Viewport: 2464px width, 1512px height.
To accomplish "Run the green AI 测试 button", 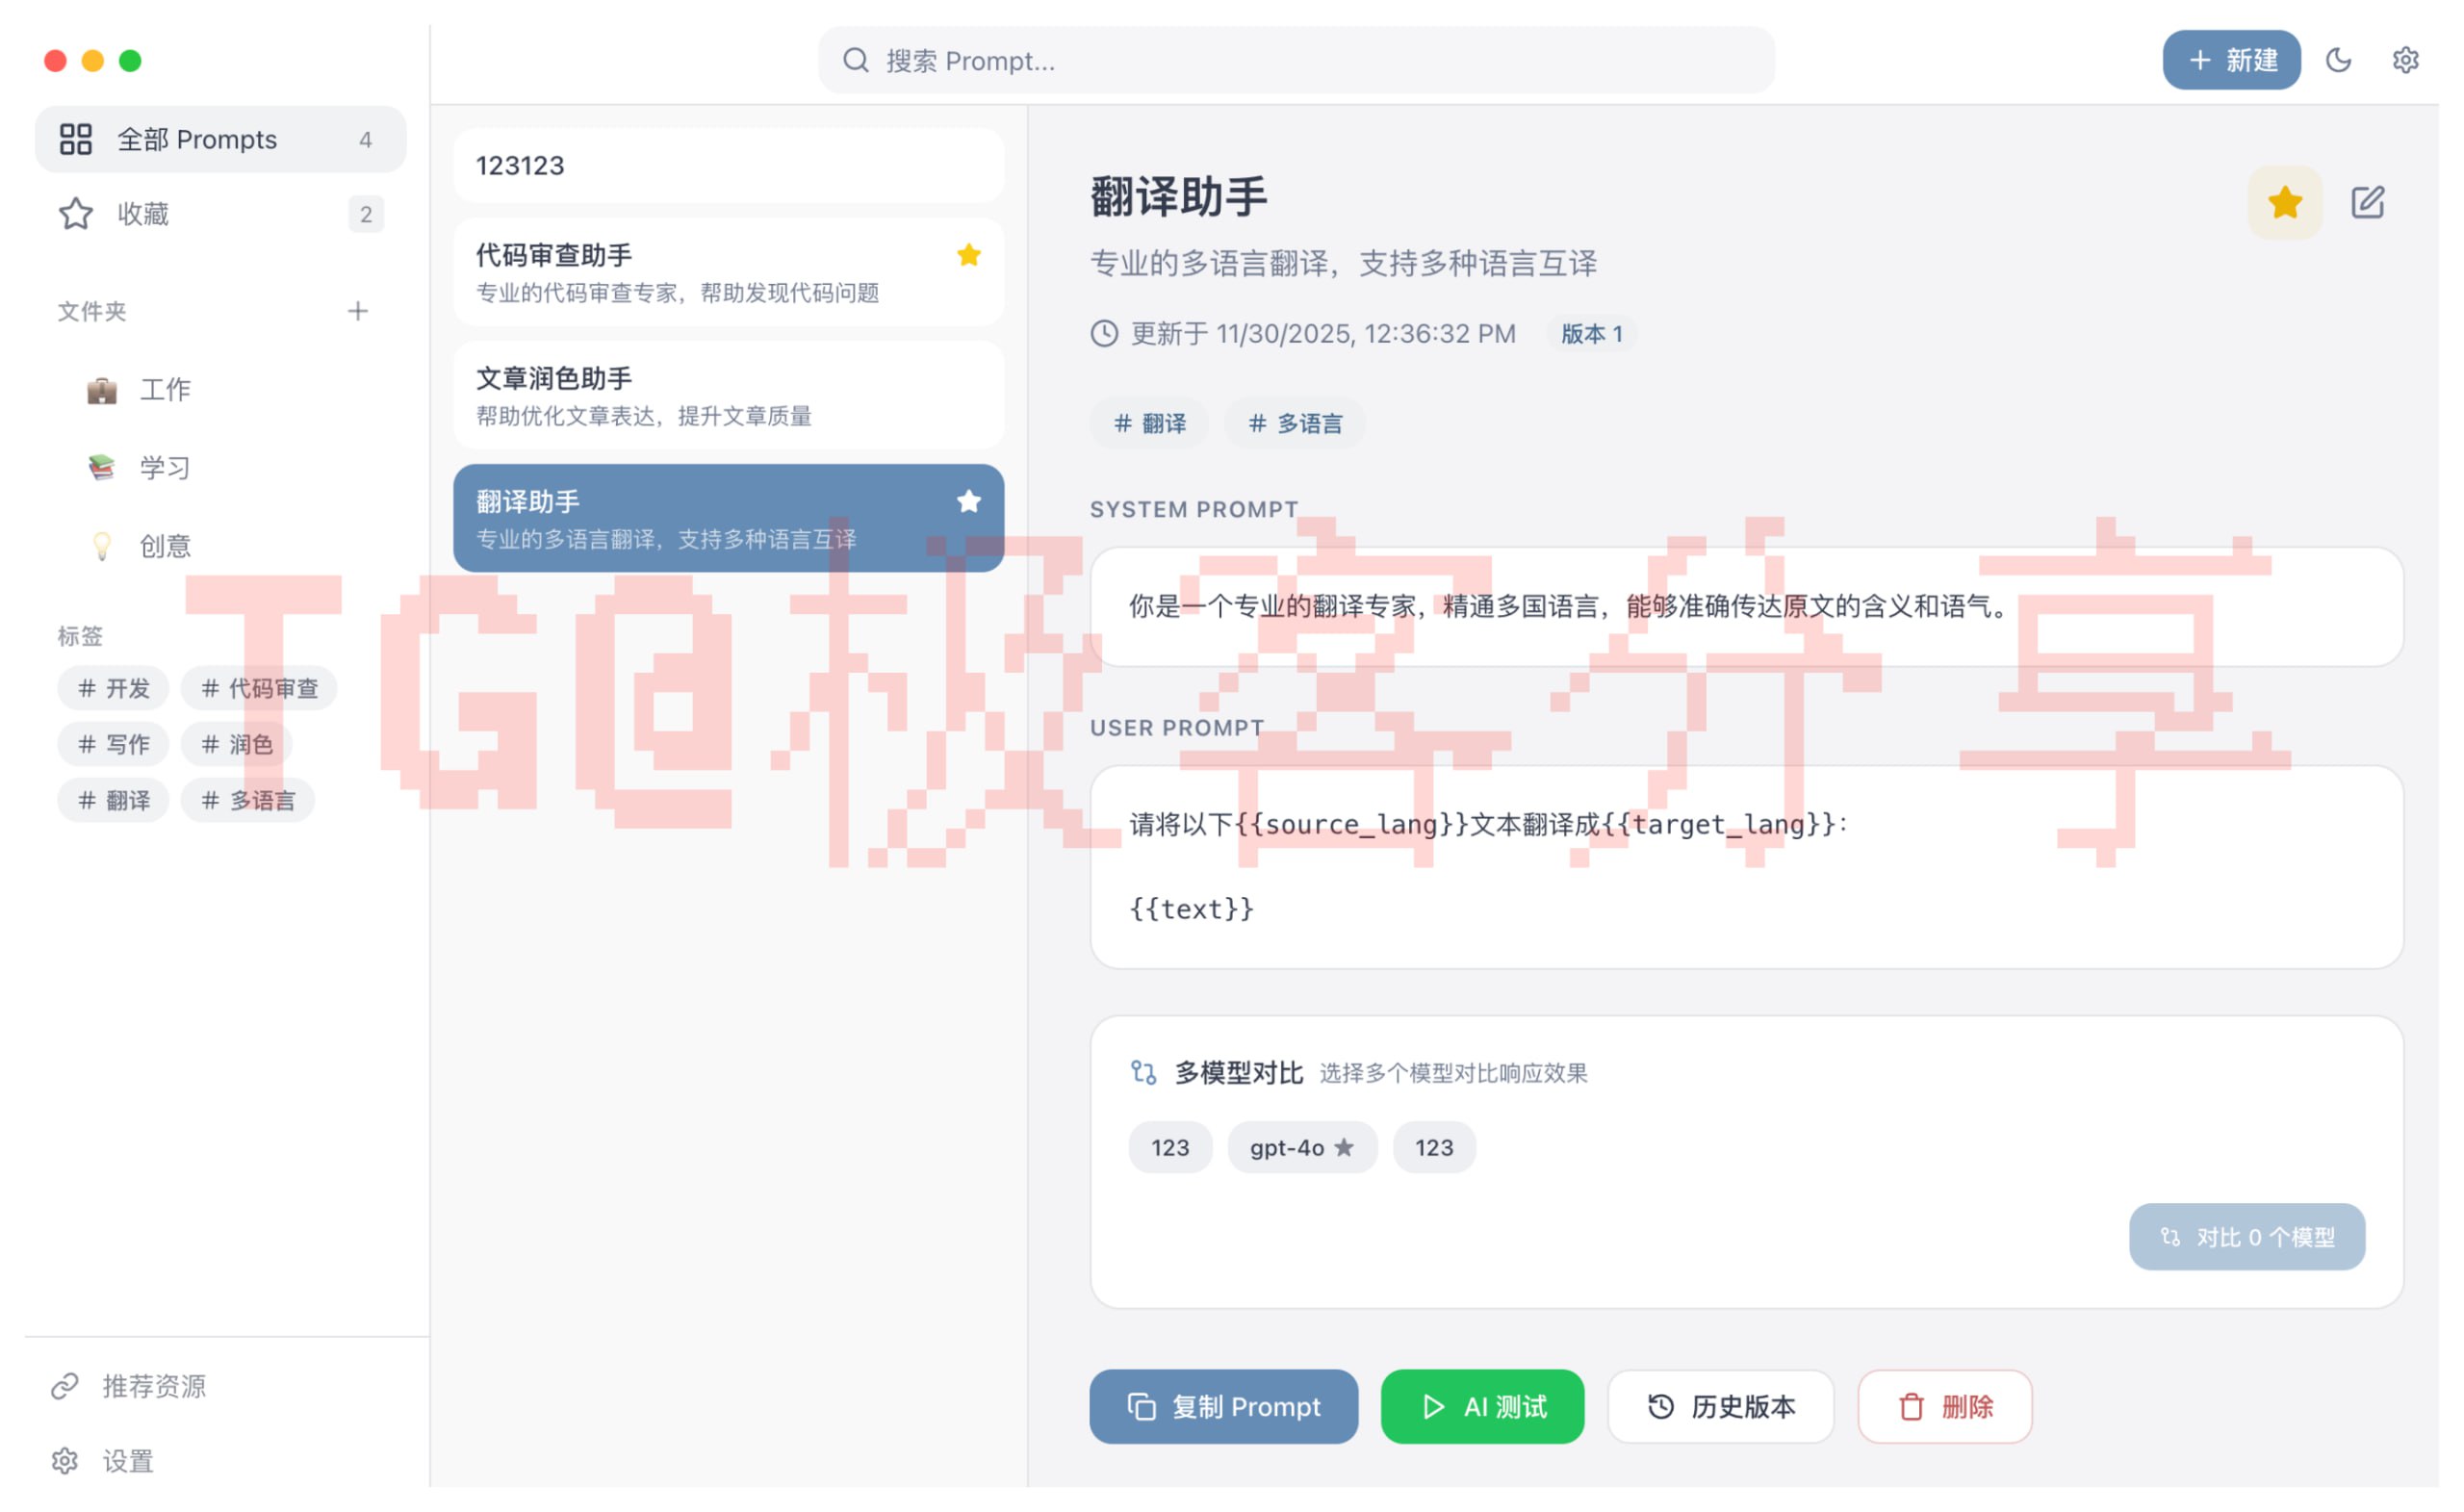I will (x=1482, y=1406).
